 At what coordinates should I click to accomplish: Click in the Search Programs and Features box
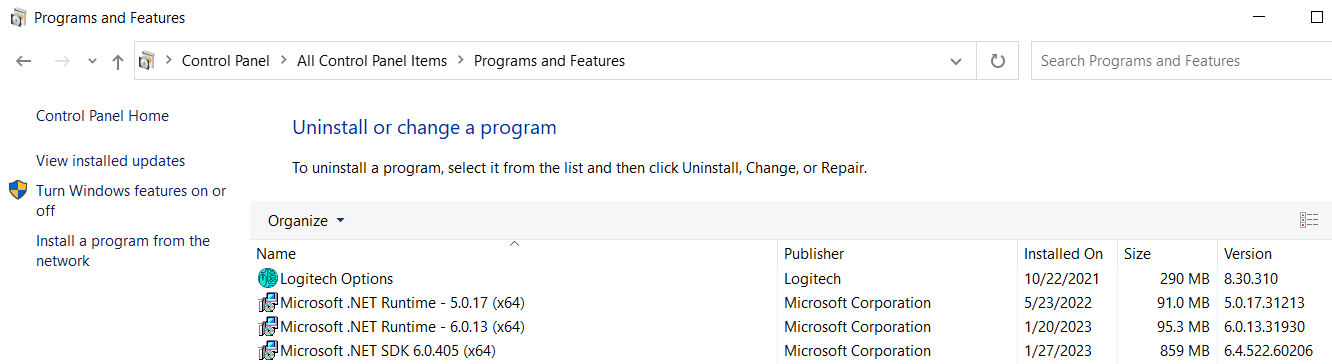(1181, 61)
